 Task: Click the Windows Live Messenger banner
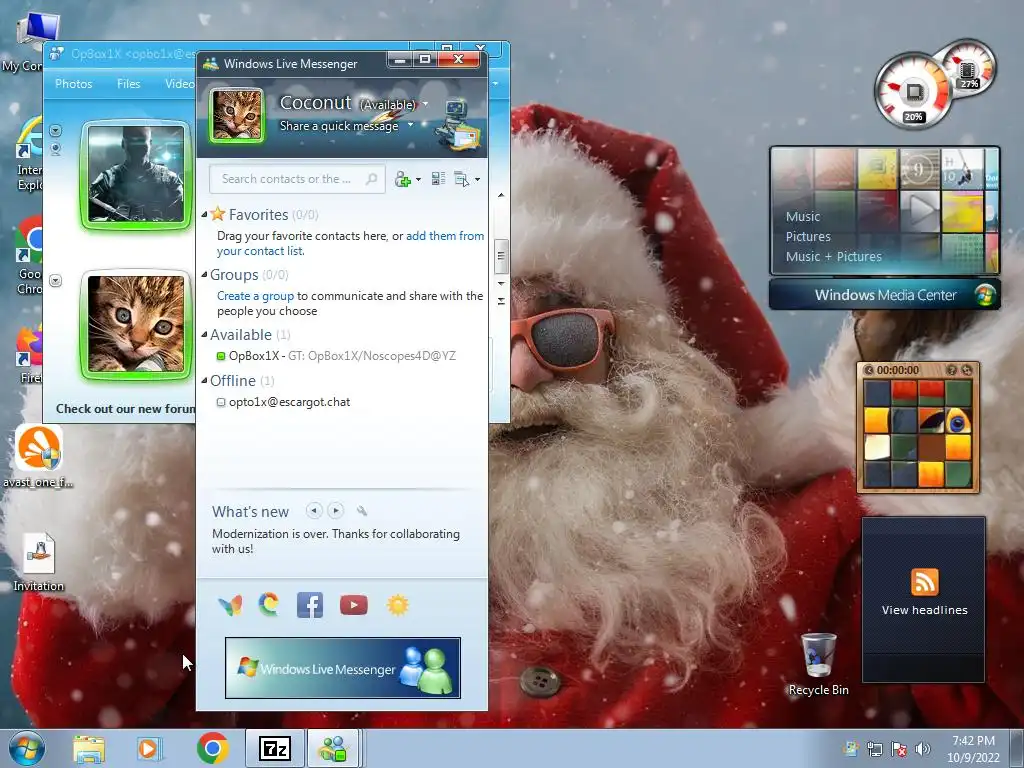tap(343, 668)
